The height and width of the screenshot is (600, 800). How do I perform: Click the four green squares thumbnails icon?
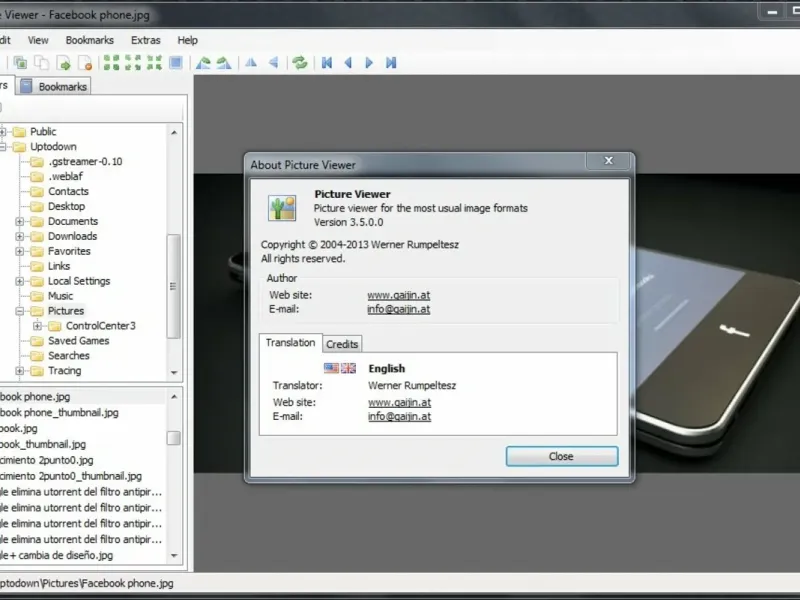111,63
